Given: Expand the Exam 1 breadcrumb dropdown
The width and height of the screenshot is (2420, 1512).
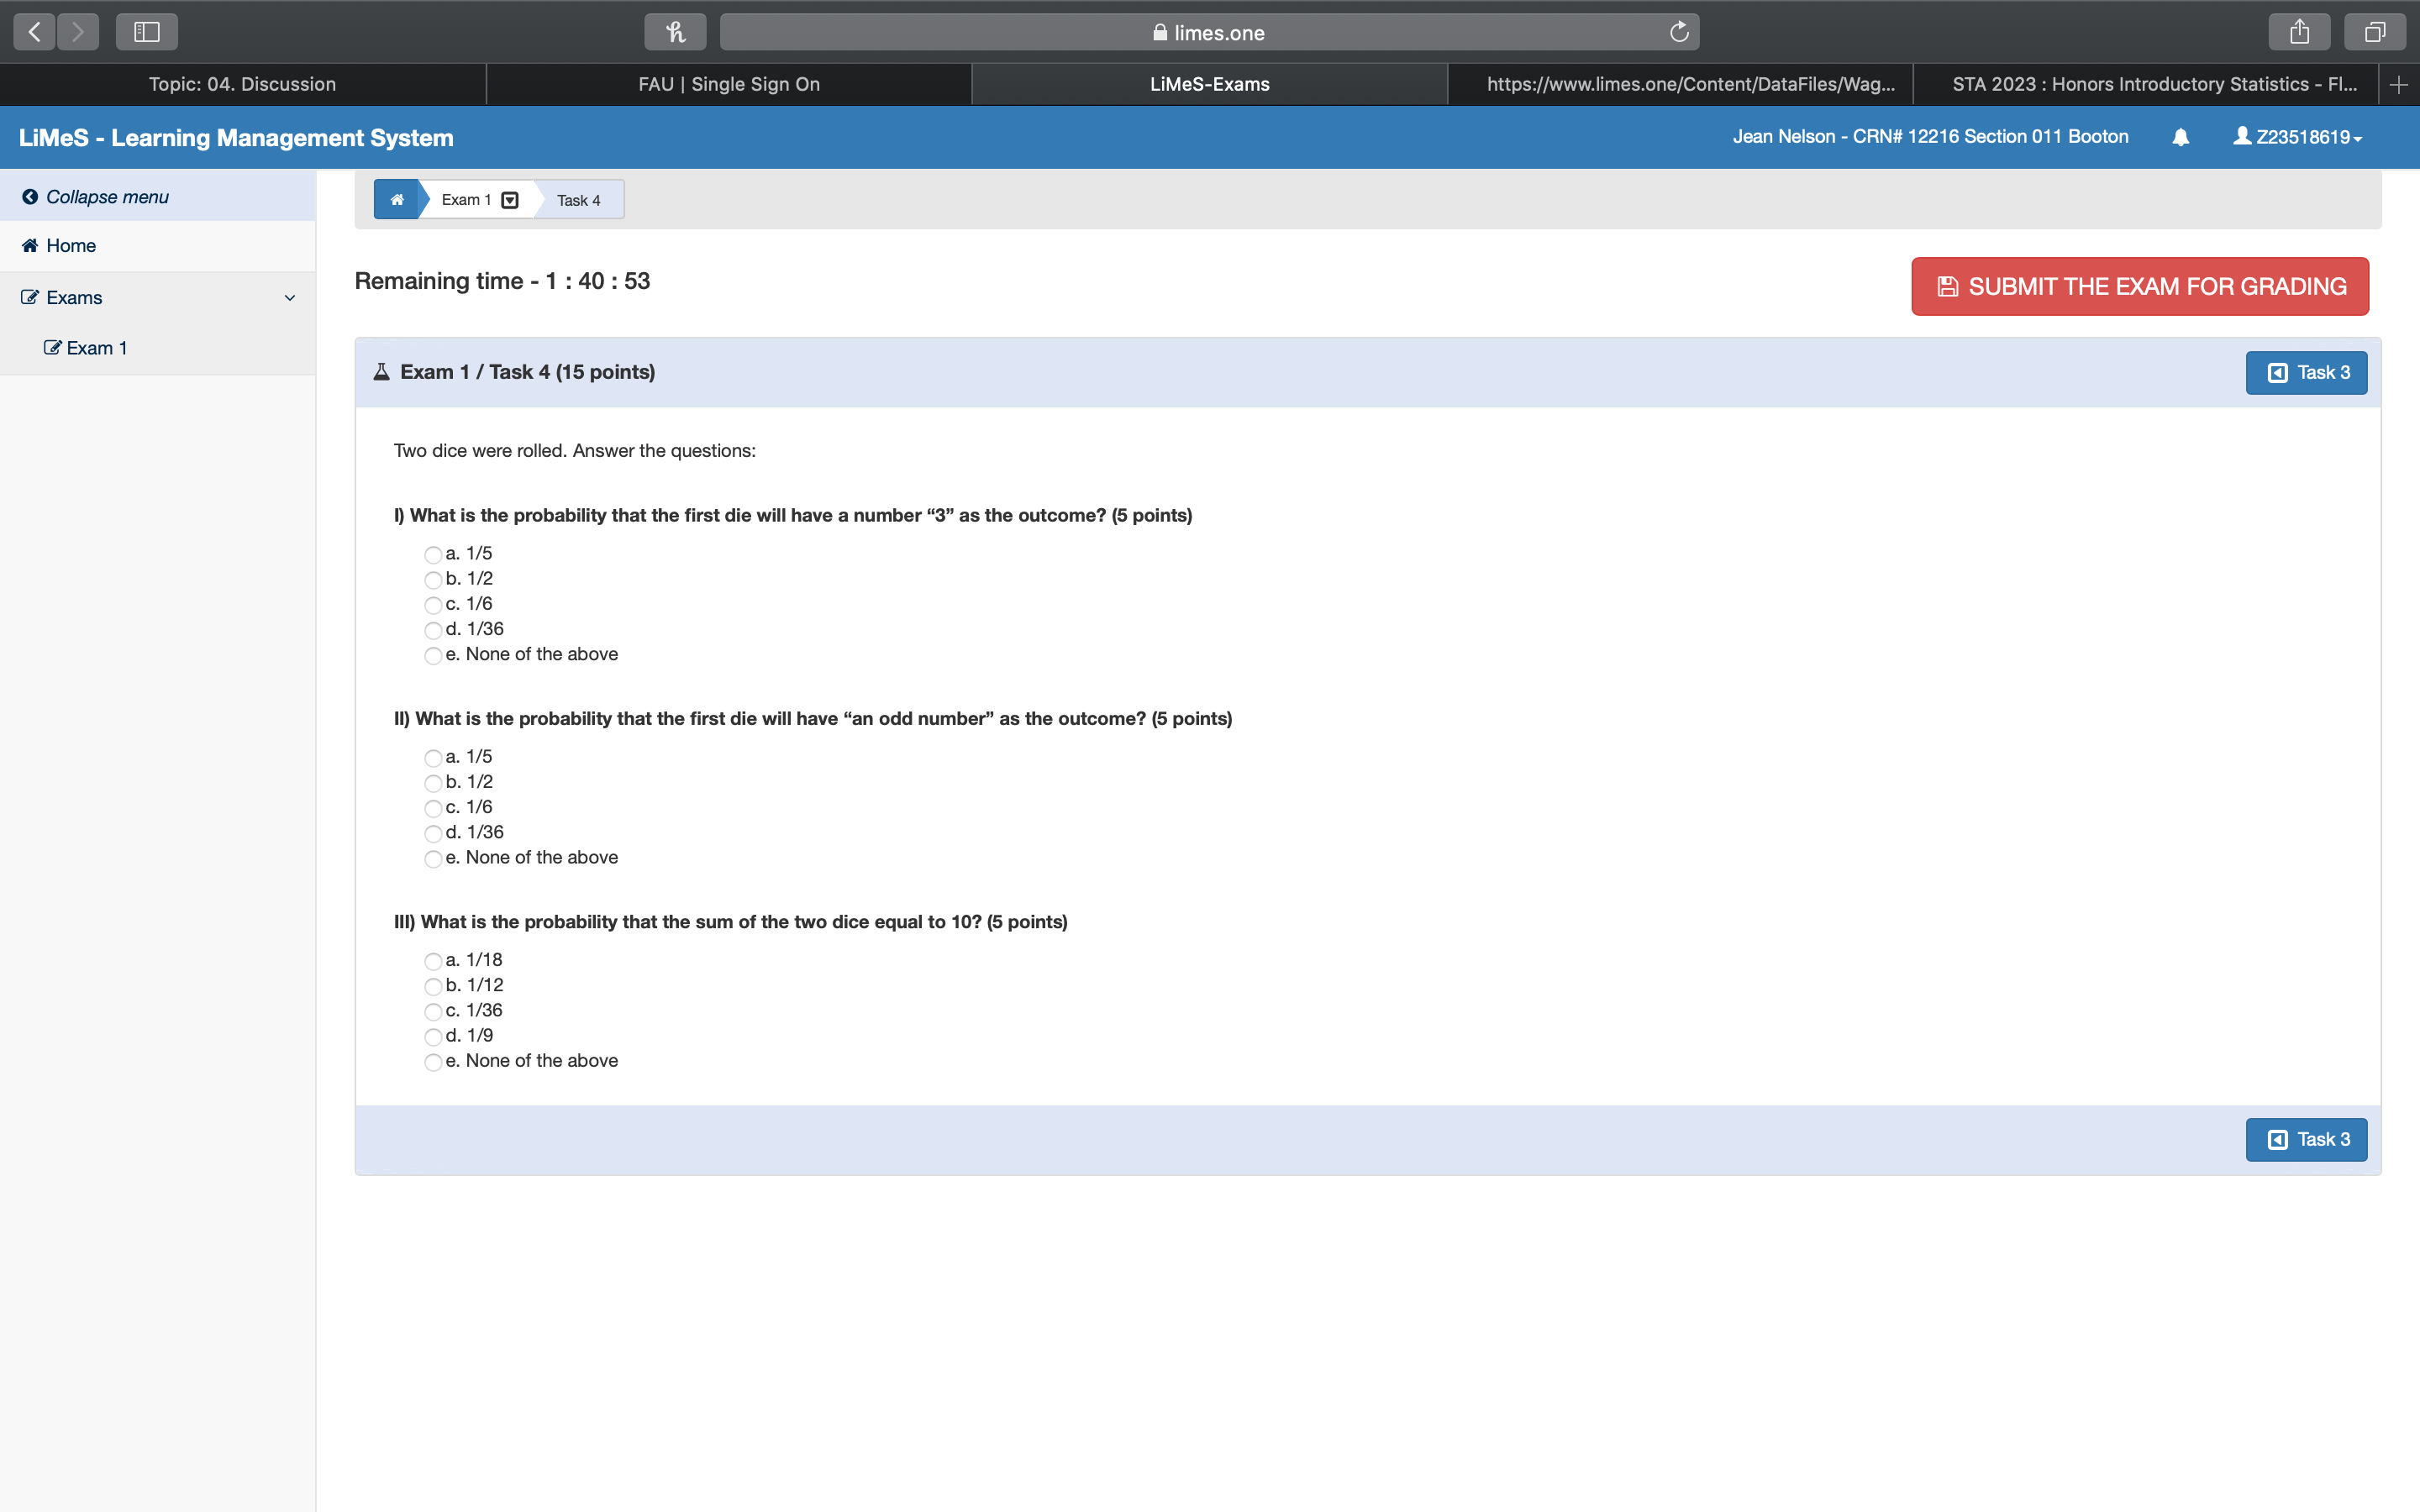Looking at the screenshot, I should pos(510,200).
